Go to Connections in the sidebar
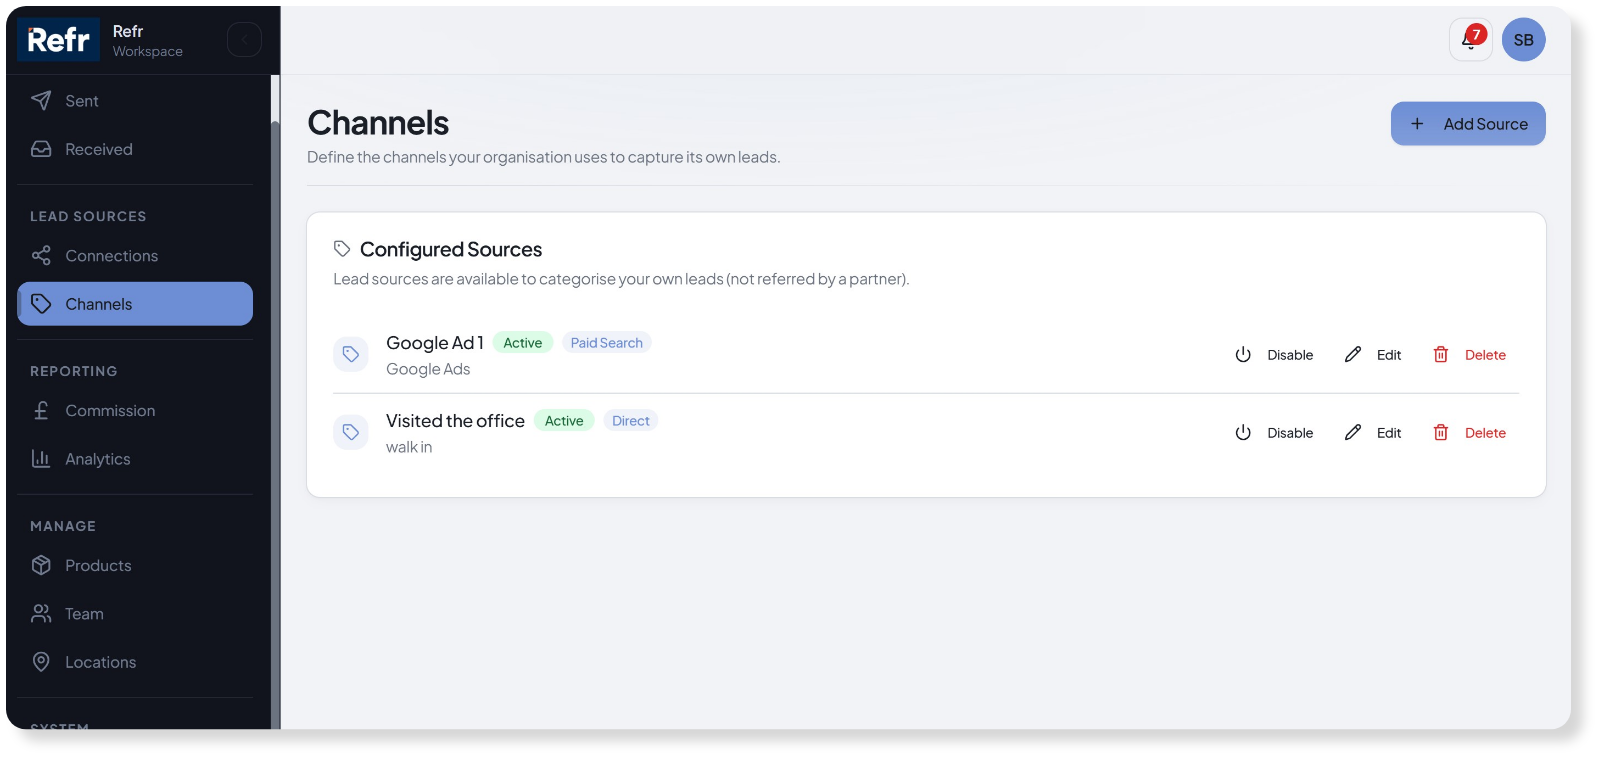Image resolution: width=1601 pixels, height=760 pixels. click(111, 256)
